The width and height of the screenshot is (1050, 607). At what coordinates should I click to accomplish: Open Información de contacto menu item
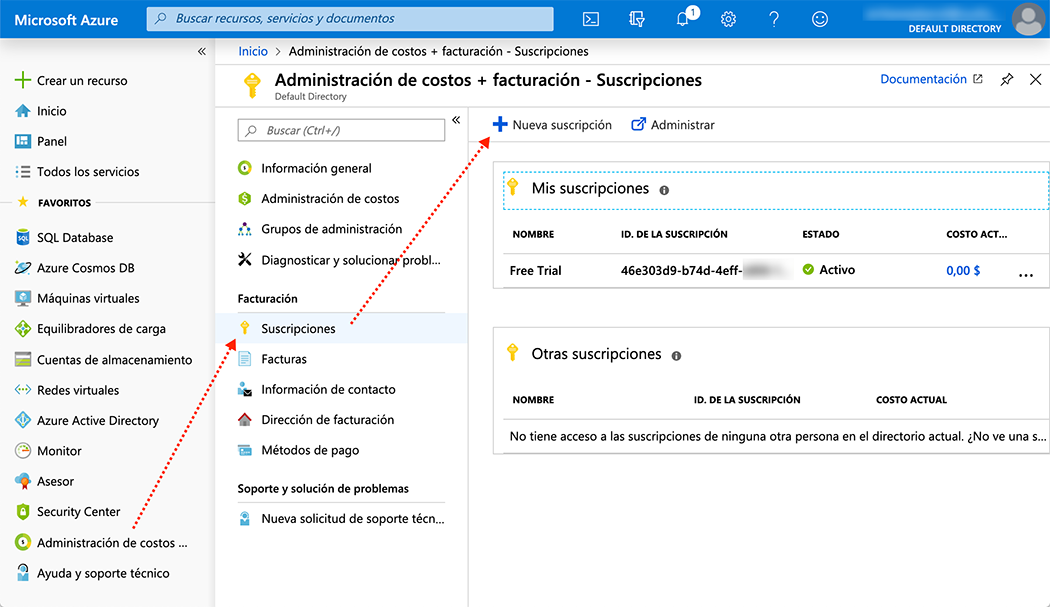point(317,389)
